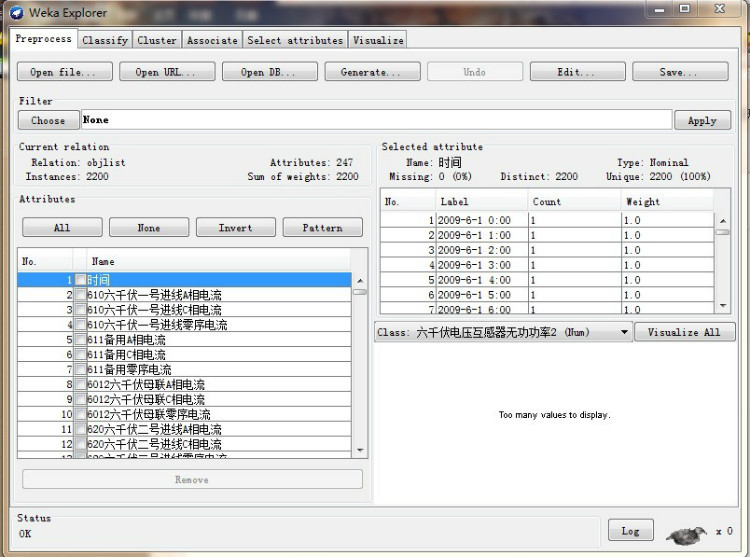Click the Visualize All button
Image resolution: width=750 pixels, height=557 pixels.
(x=684, y=332)
